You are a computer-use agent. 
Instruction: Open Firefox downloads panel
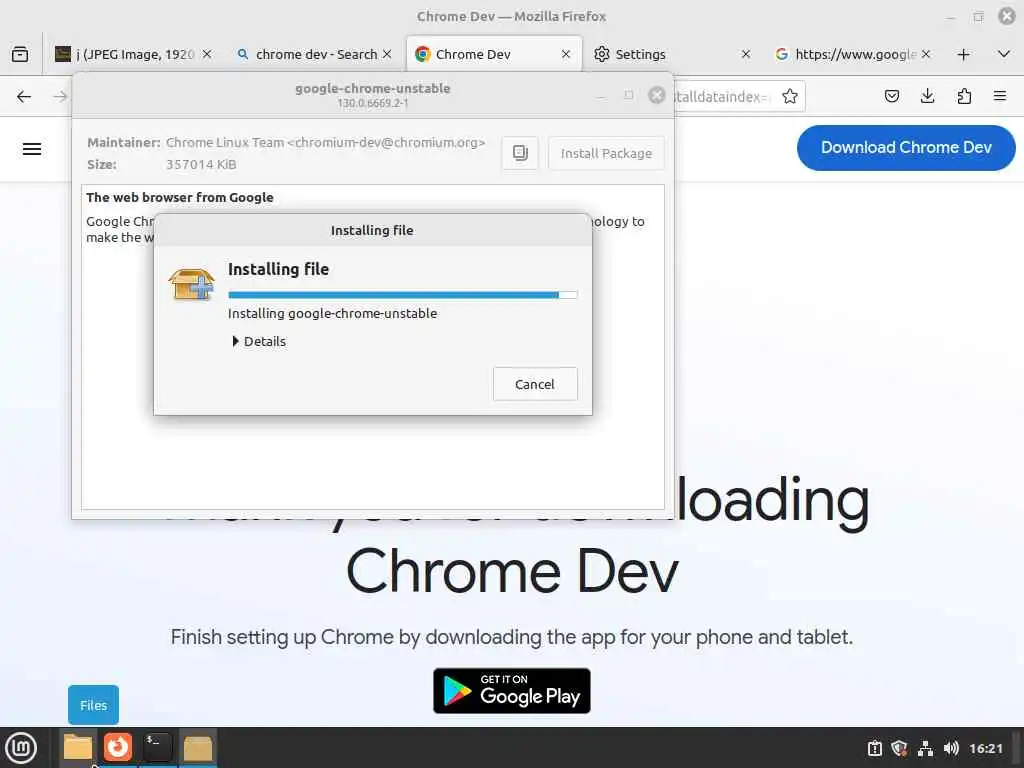click(927, 97)
